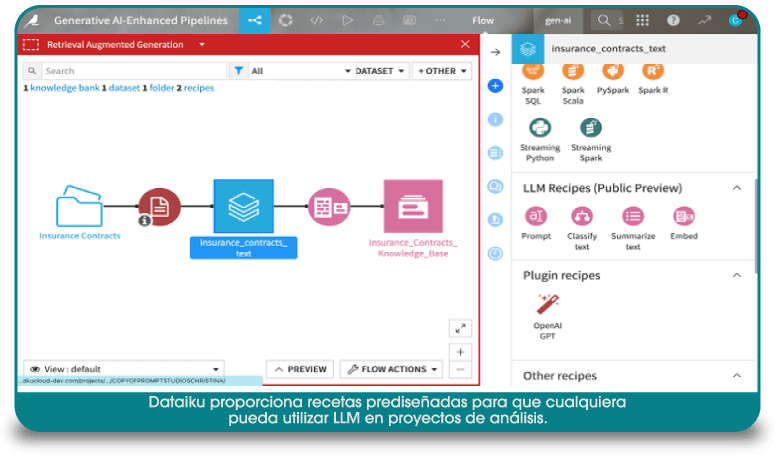Click the filter funnel icon
The width and height of the screenshot is (775, 468).
pyautogui.click(x=239, y=71)
